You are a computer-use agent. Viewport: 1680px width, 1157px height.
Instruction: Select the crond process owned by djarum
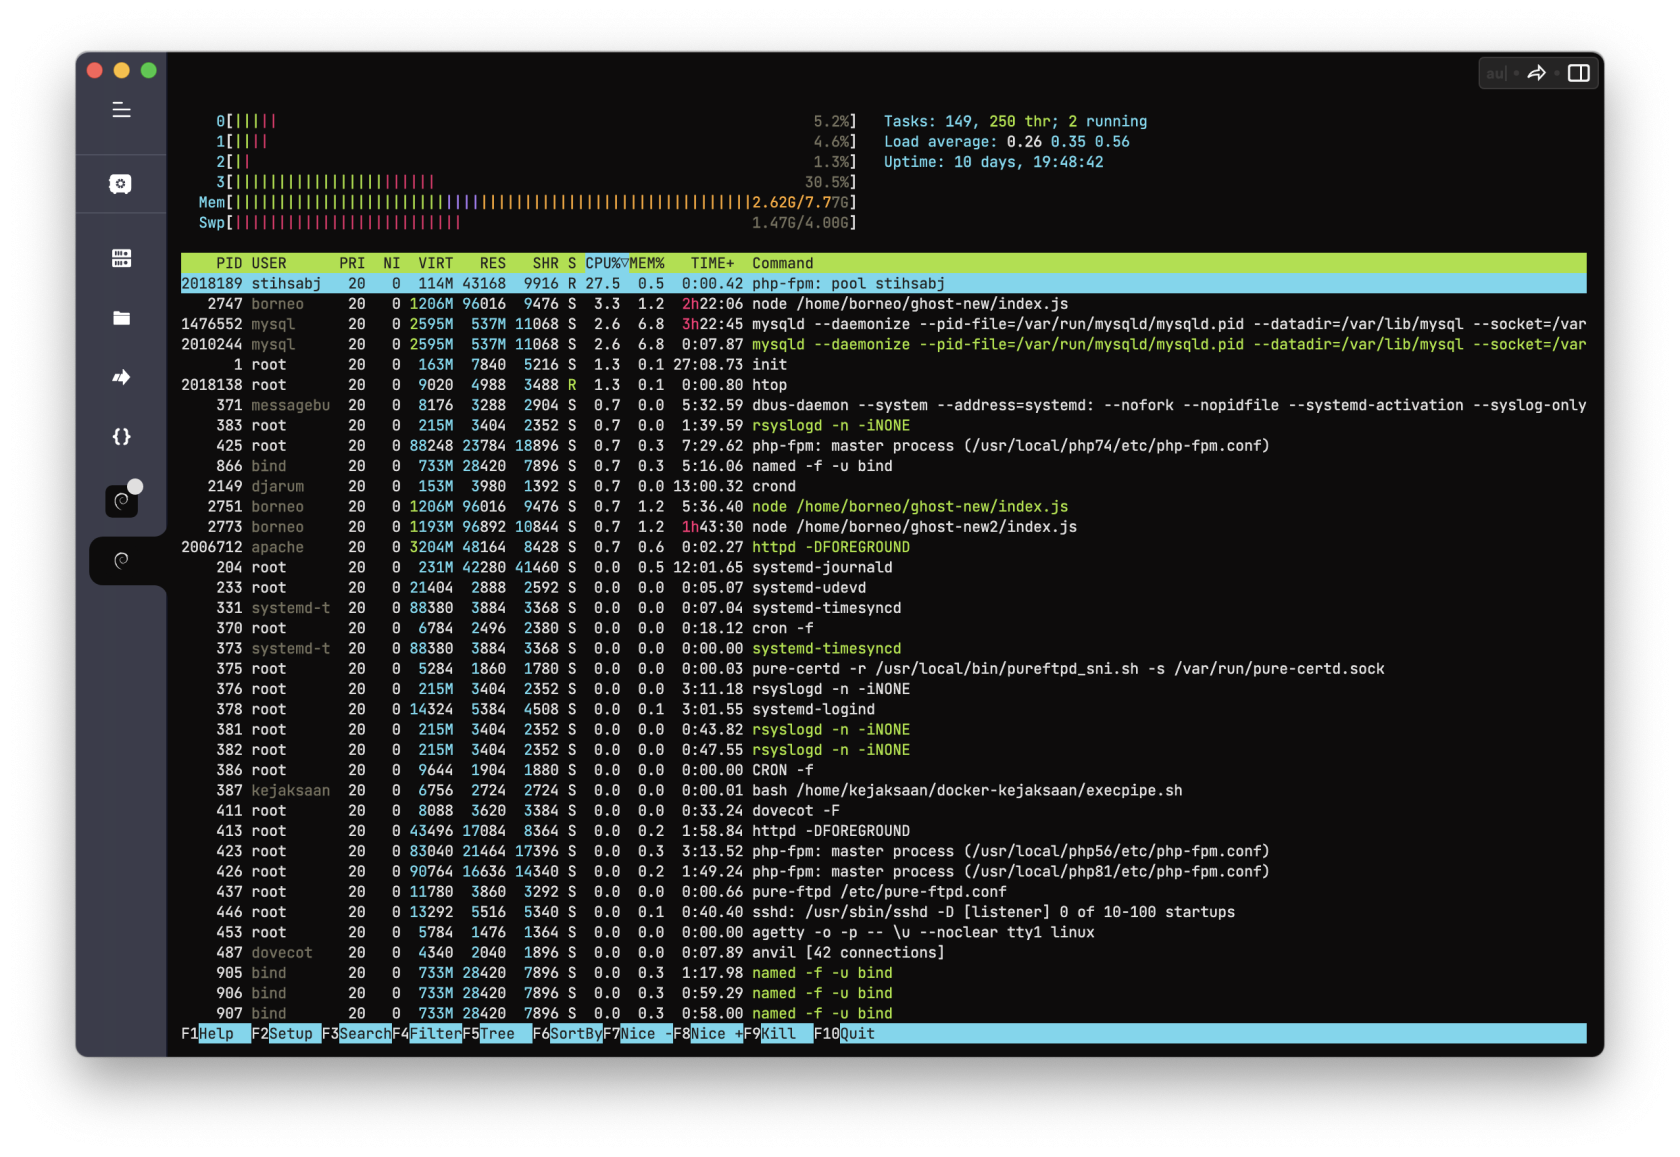tap(884, 487)
